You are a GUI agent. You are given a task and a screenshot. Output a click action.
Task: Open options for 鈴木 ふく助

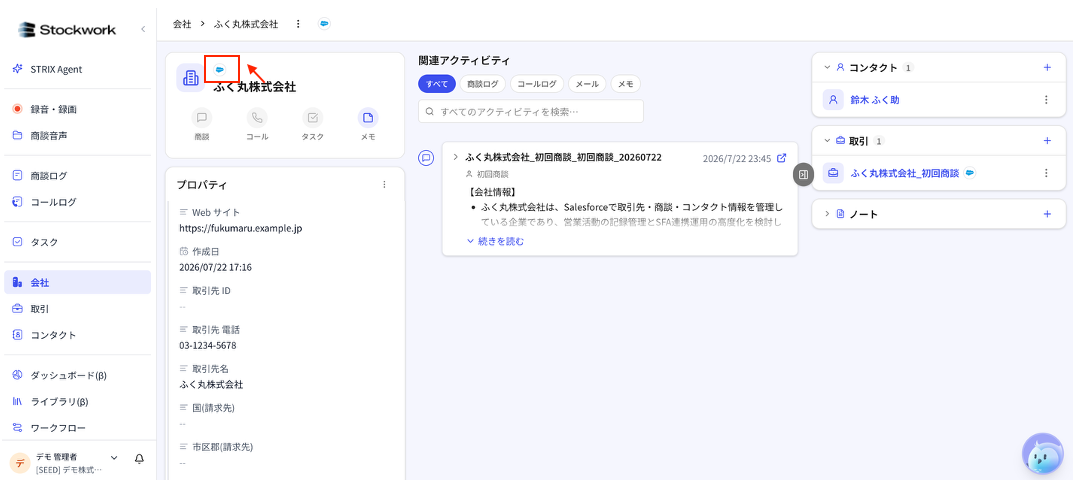pyautogui.click(x=1046, y=100)
